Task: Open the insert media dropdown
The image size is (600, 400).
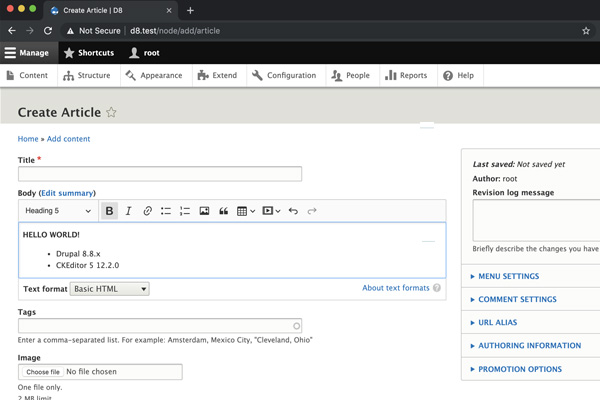Action: pos(271,211)
